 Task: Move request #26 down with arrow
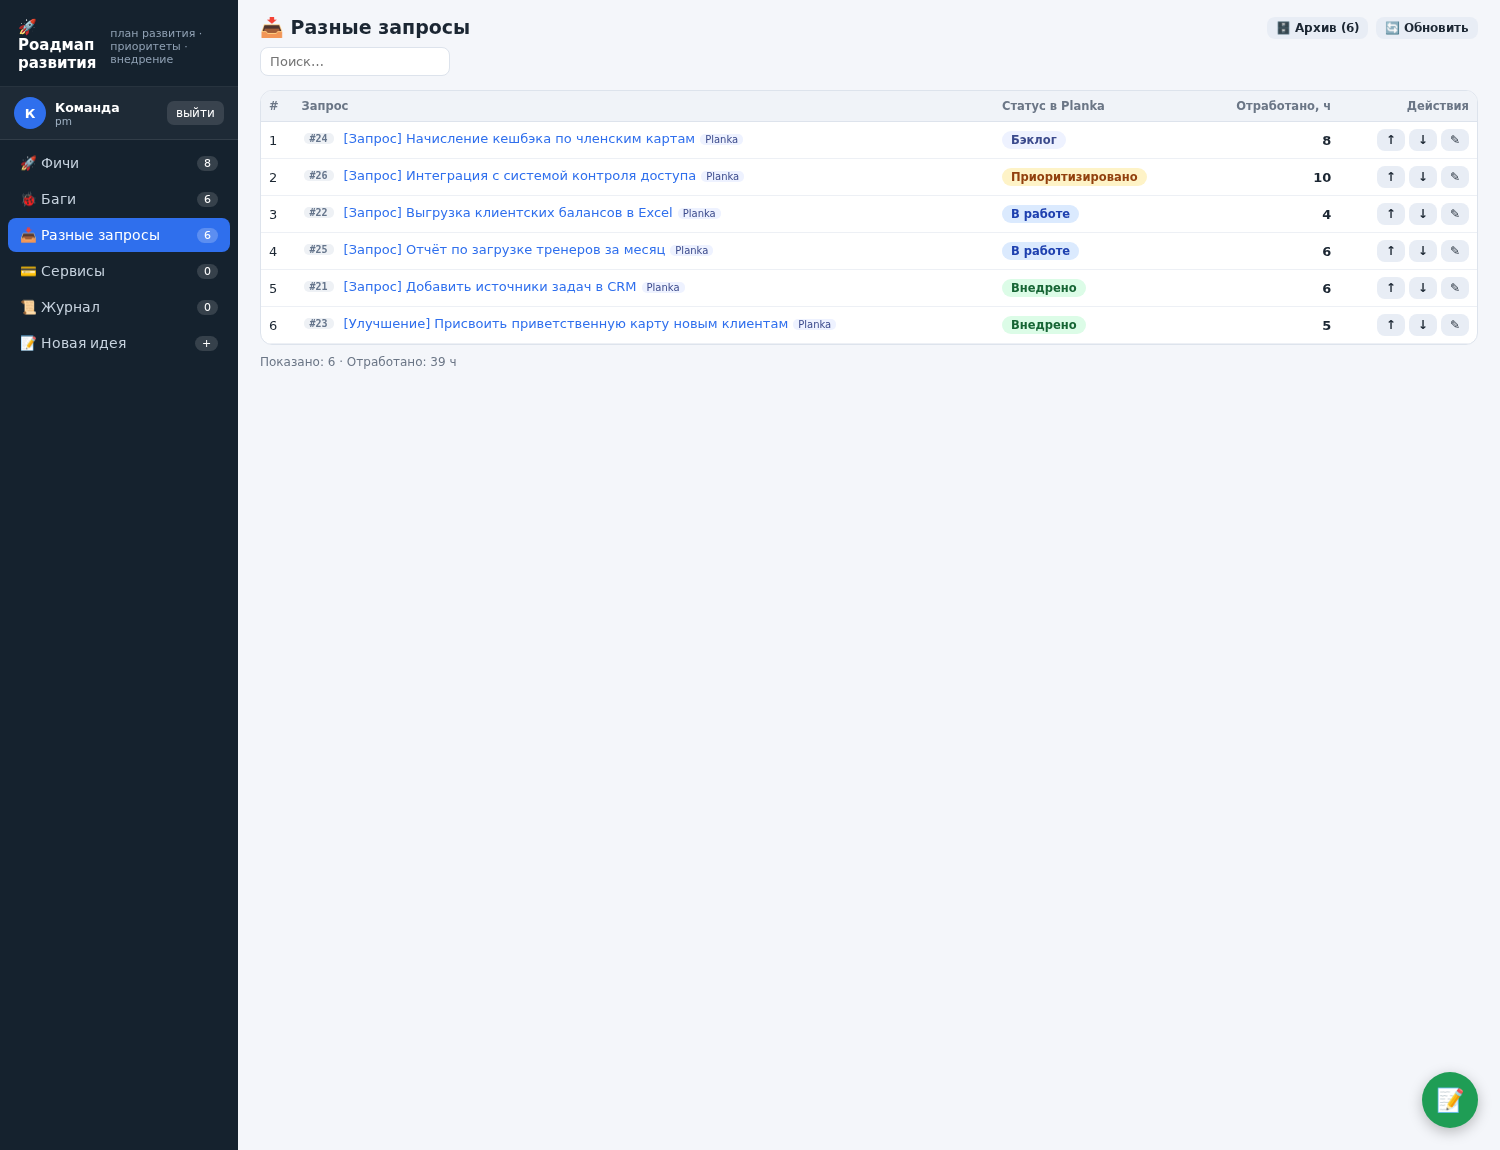click(x=1422, y=177)
